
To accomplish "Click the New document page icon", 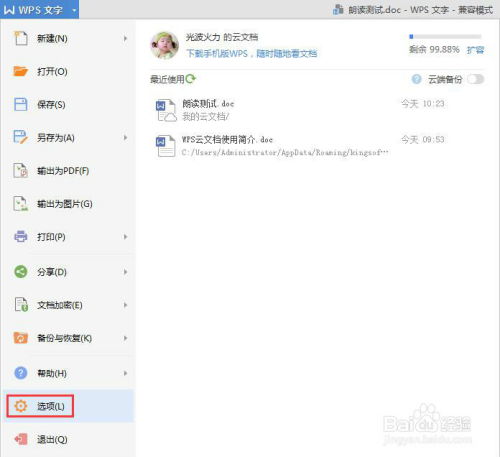I will [21, 38].
